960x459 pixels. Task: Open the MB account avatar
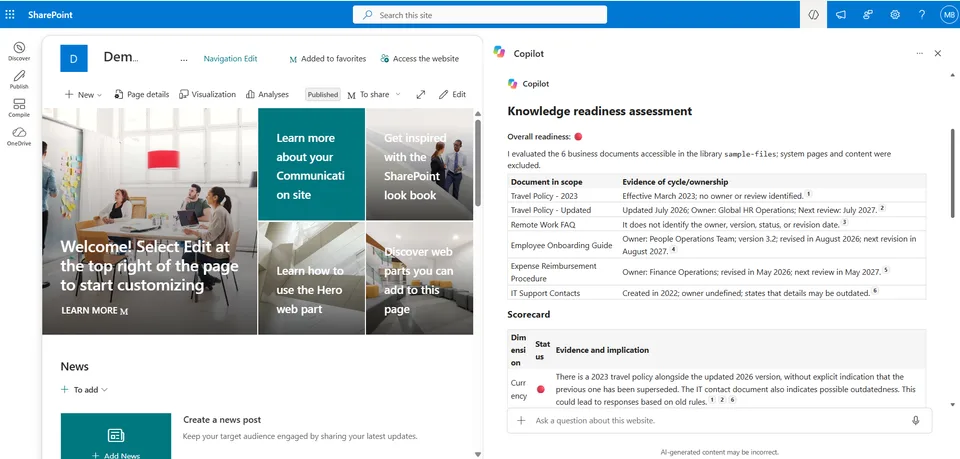(x=948, y=15)
